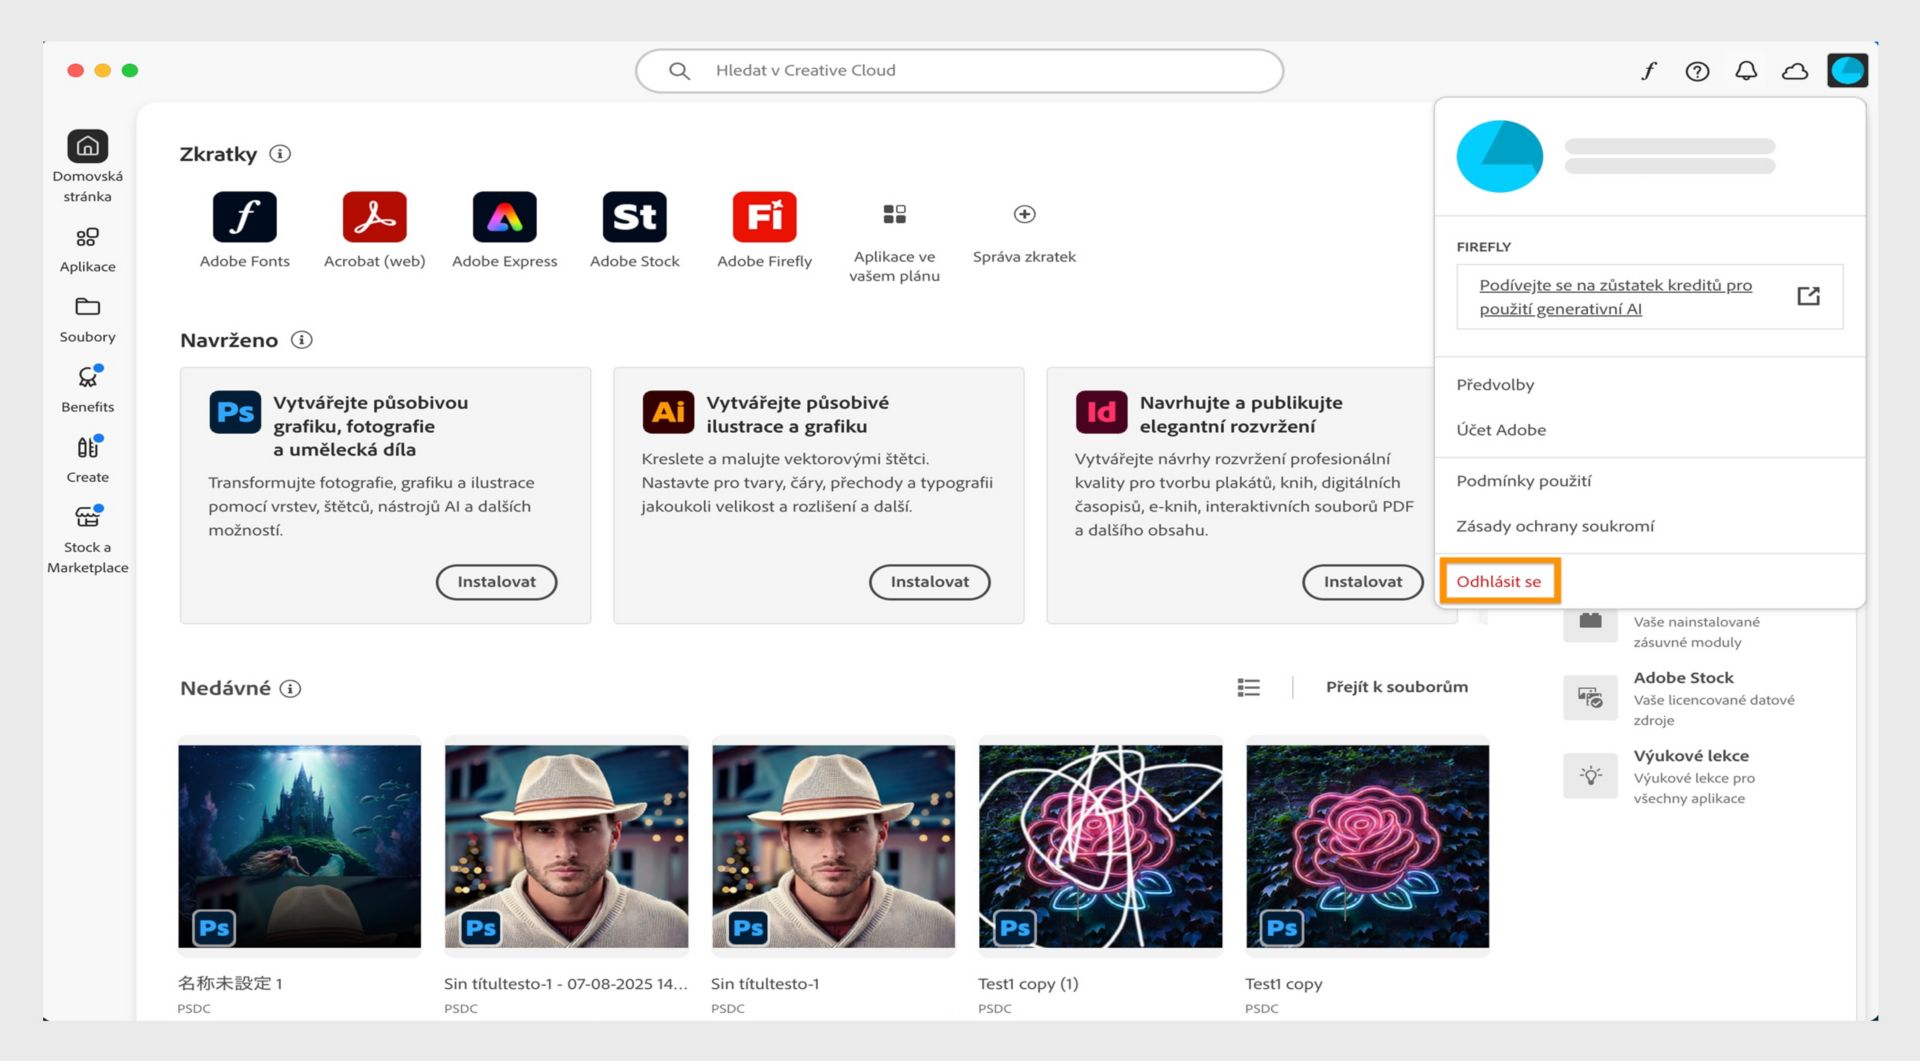The image size is (1920, 1061).
Task: Open the Adobe Fonts shortcut
Action: 245,216
